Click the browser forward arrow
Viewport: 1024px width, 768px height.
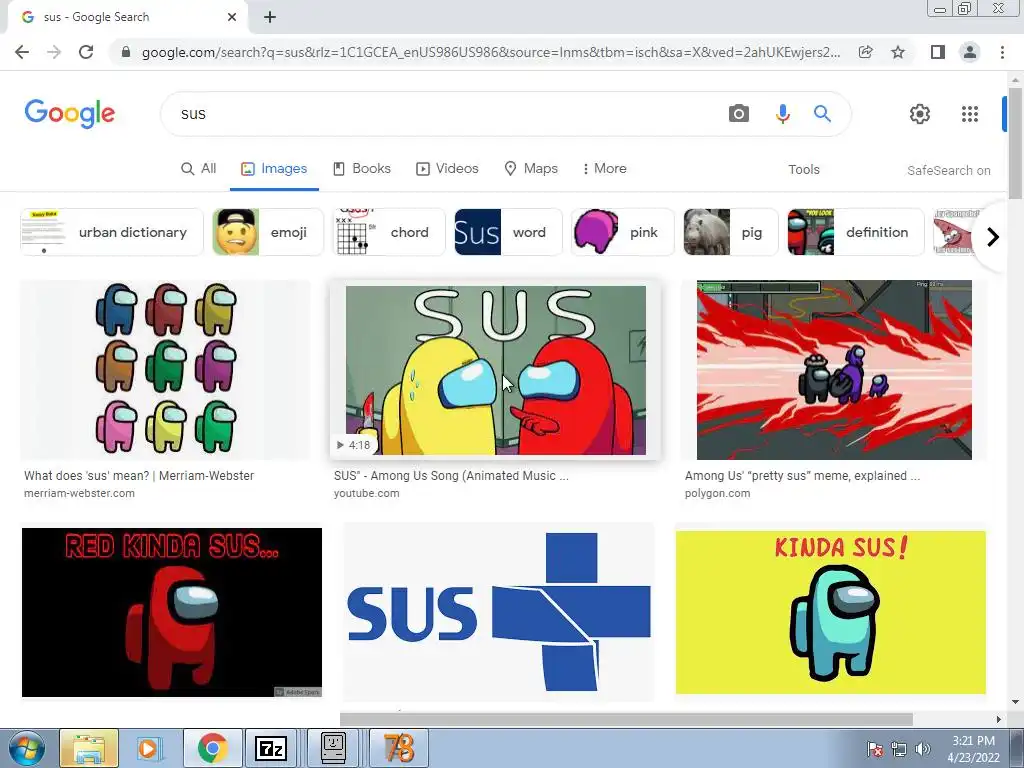pos(54,52)
